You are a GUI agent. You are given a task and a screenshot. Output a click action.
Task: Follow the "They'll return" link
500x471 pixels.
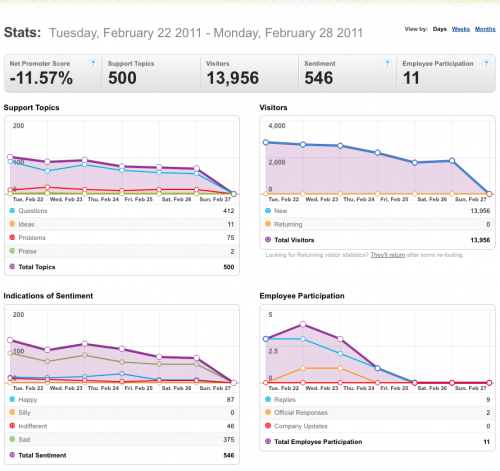(388, 255)
